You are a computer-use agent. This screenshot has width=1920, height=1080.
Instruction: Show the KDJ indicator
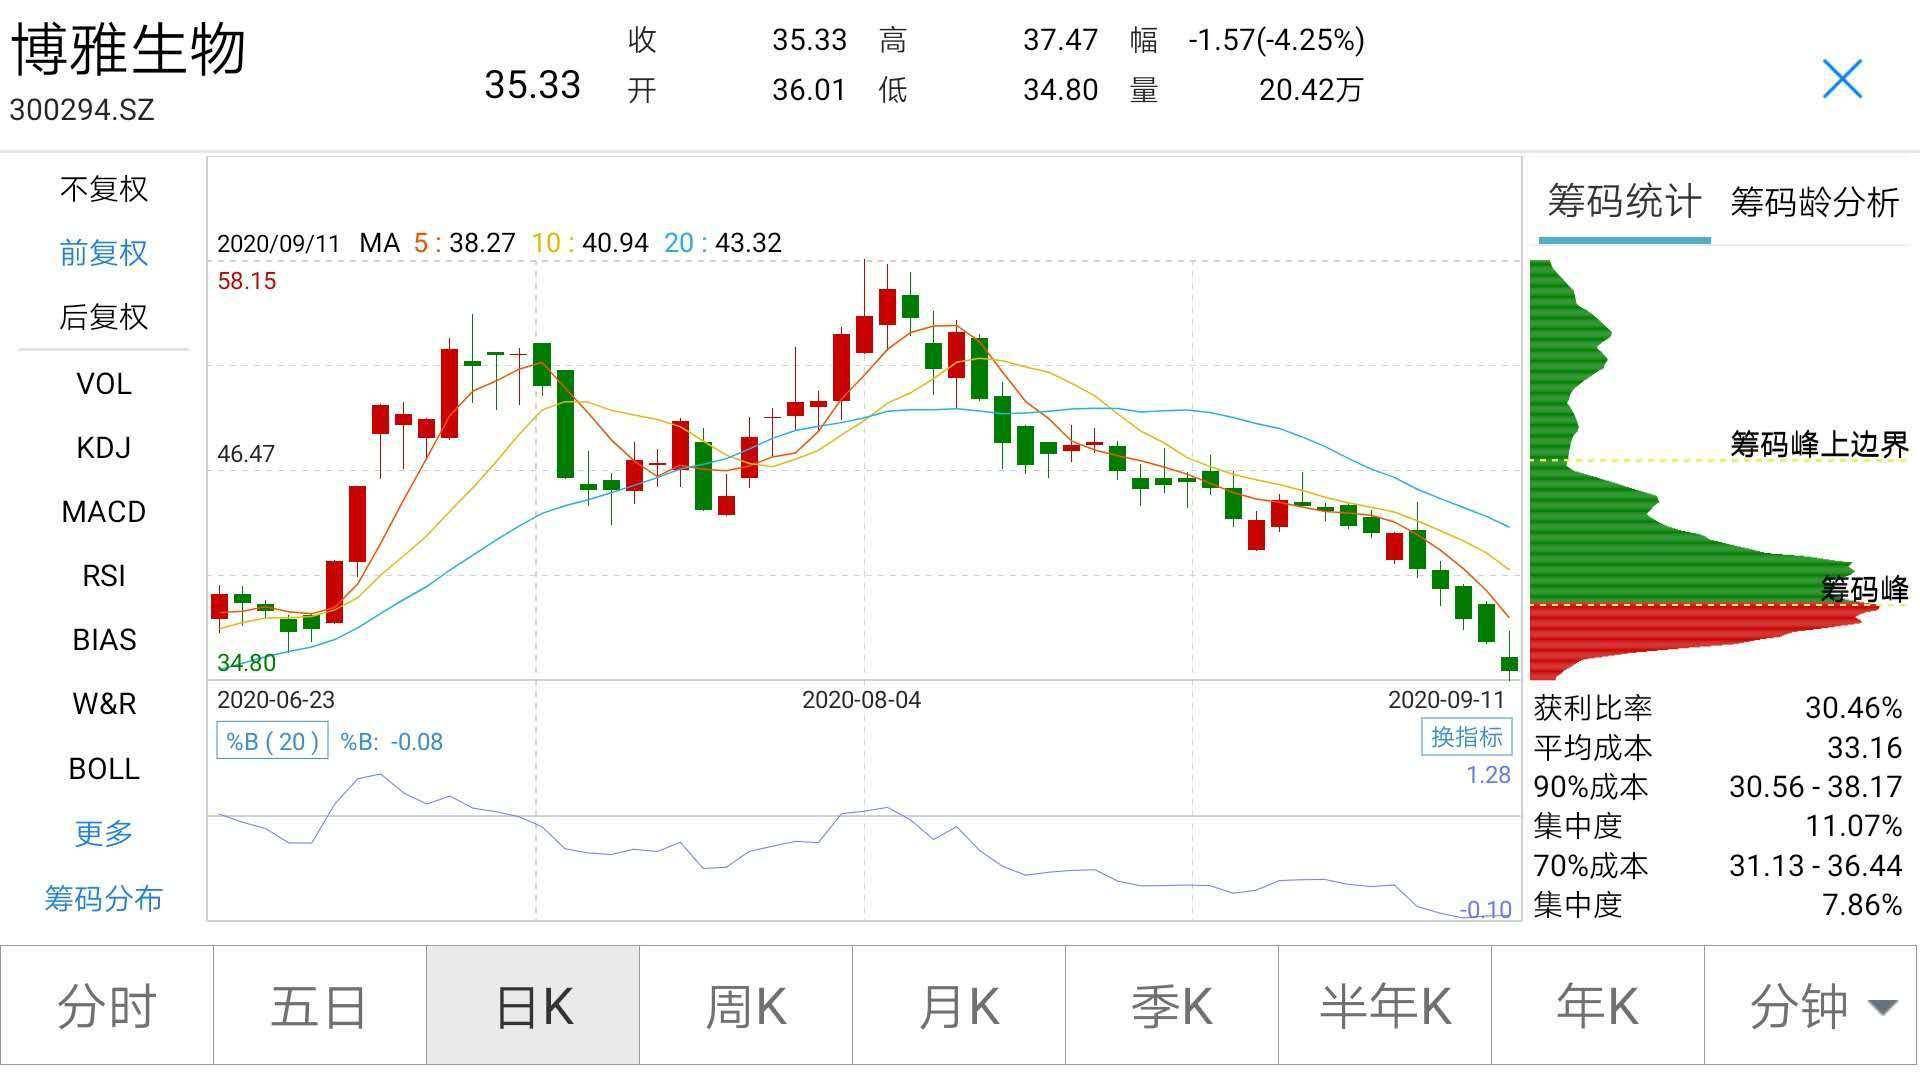[104, 448]
